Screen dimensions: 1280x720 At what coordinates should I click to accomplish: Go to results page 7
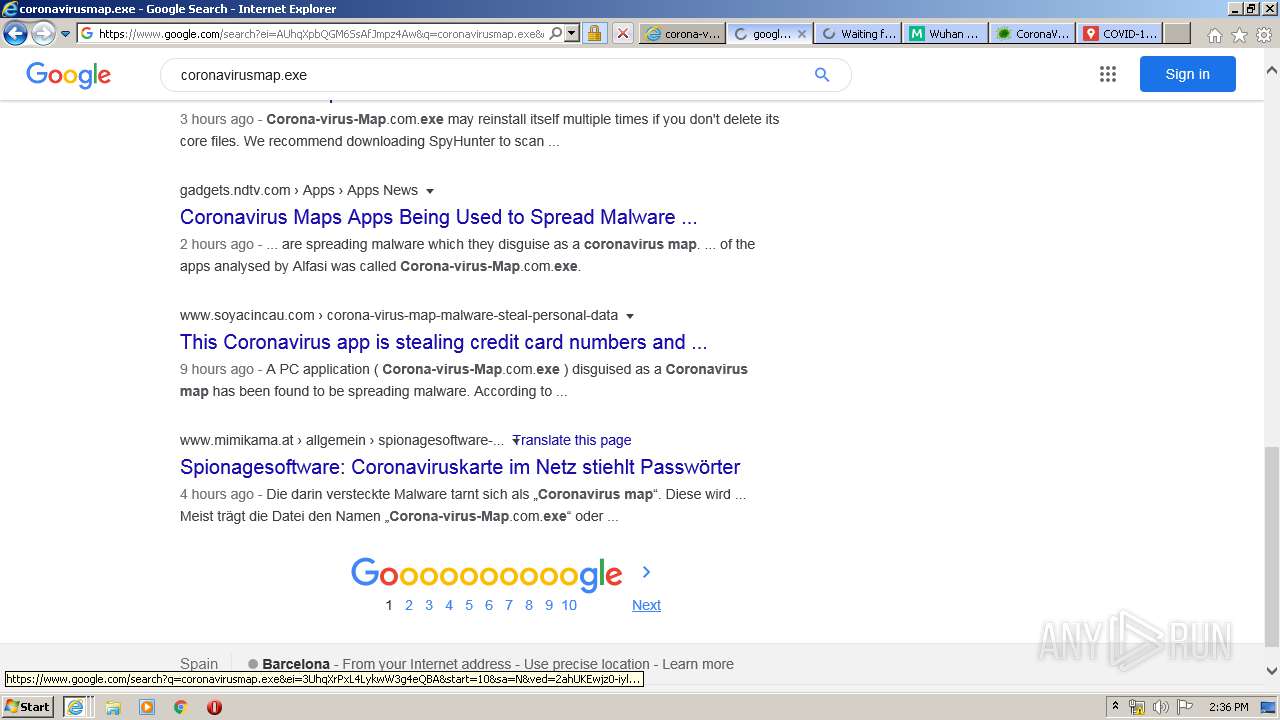(x=508, y=605)
